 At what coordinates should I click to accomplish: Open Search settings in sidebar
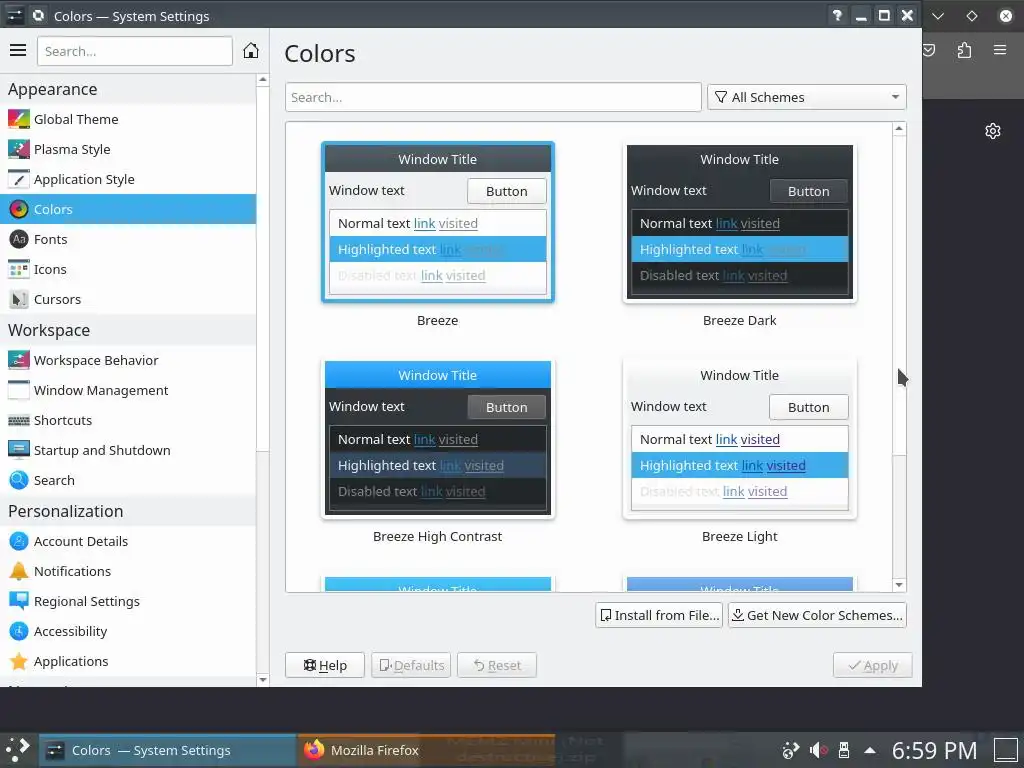(128, 480)
